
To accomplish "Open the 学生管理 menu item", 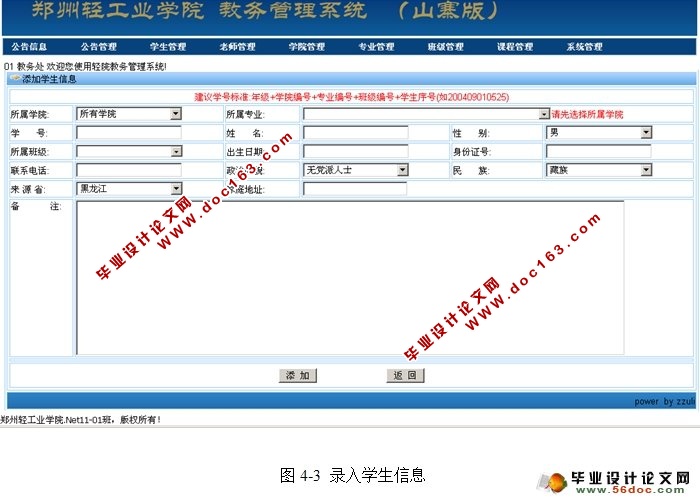I will [168, 47].
